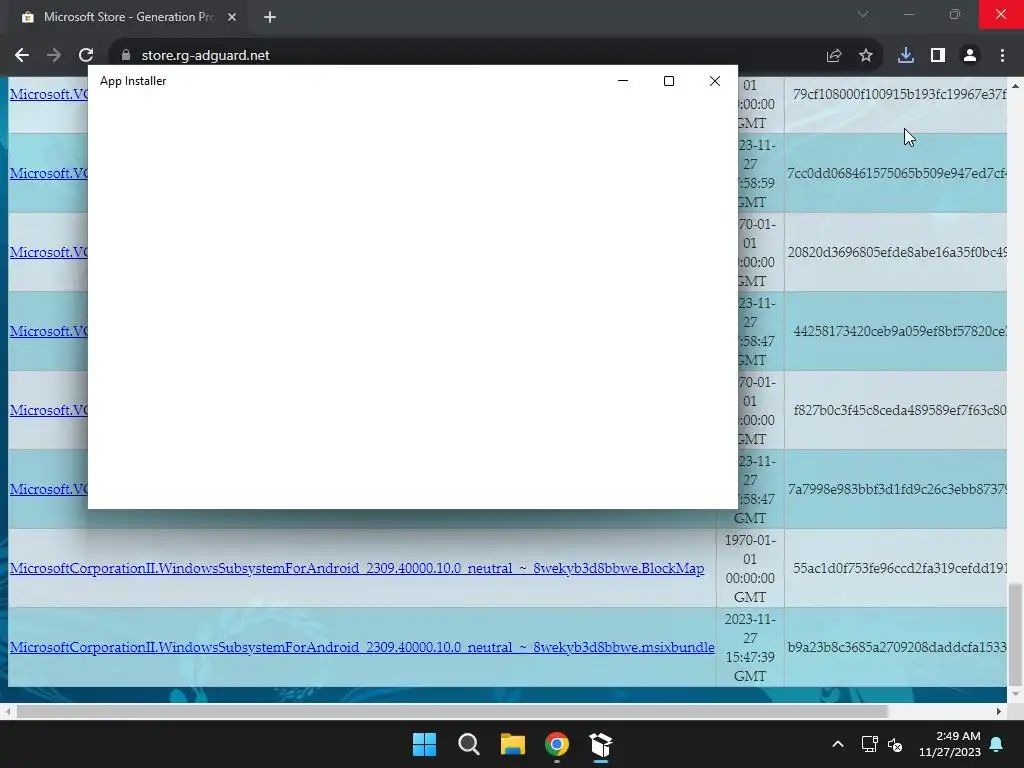
Task: Open Chrome downloads icon
Action: click(906, 56)
